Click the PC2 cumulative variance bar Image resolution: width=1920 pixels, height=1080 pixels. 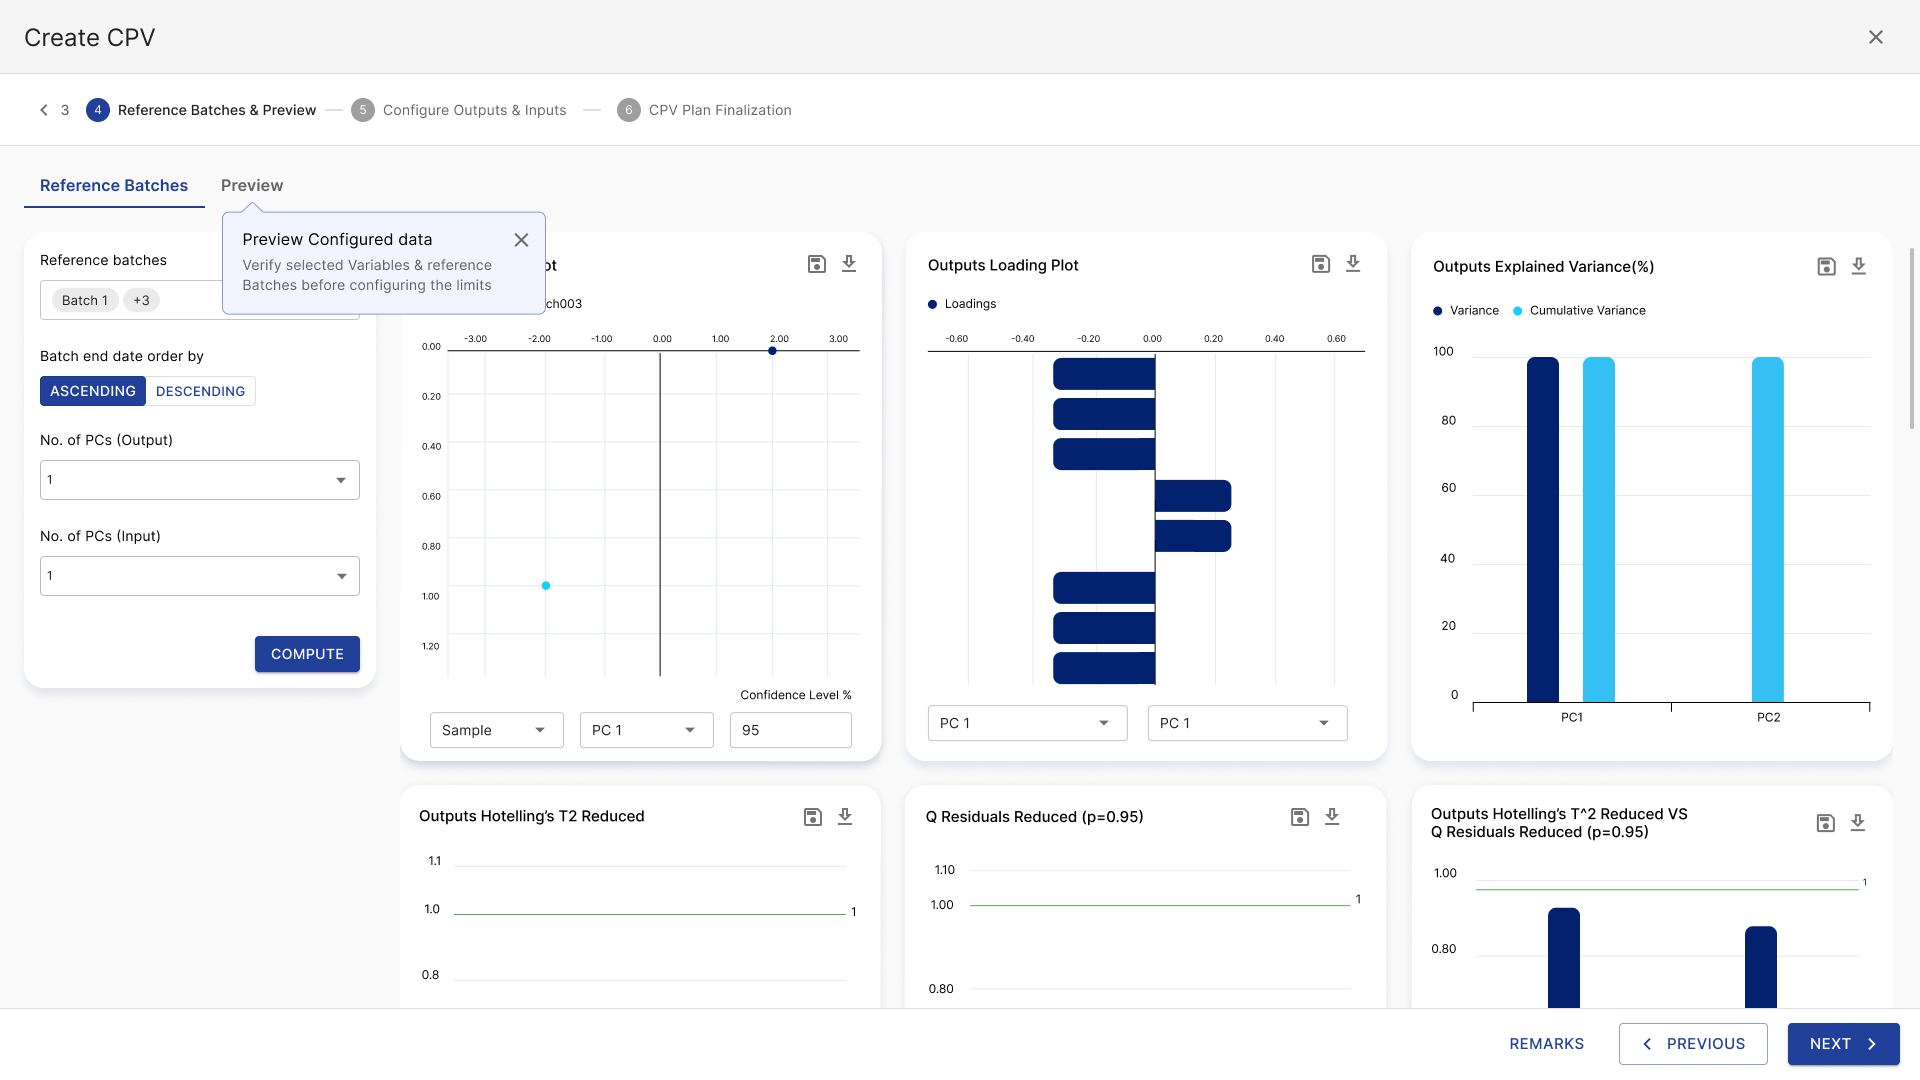[1768, 530]
